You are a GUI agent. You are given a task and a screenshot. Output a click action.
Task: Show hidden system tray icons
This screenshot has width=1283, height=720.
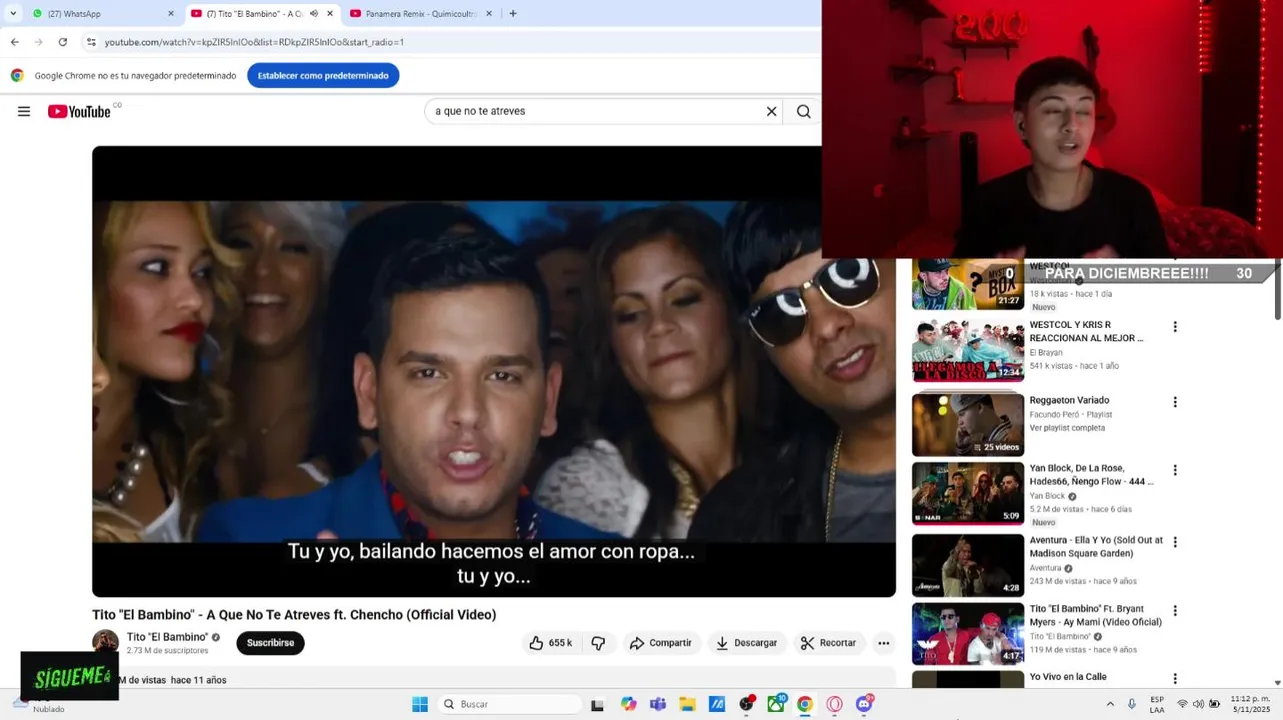[1110, 704]
